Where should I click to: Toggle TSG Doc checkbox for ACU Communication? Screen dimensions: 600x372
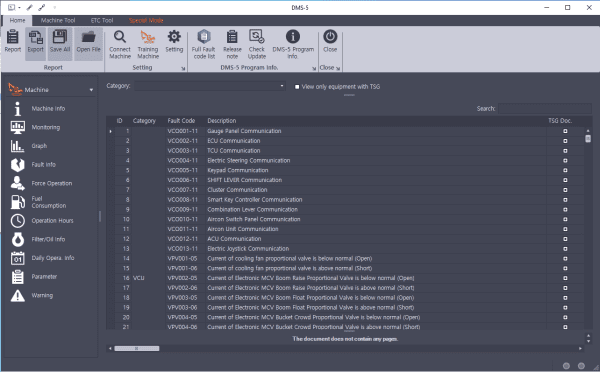[x=565, y=239]
